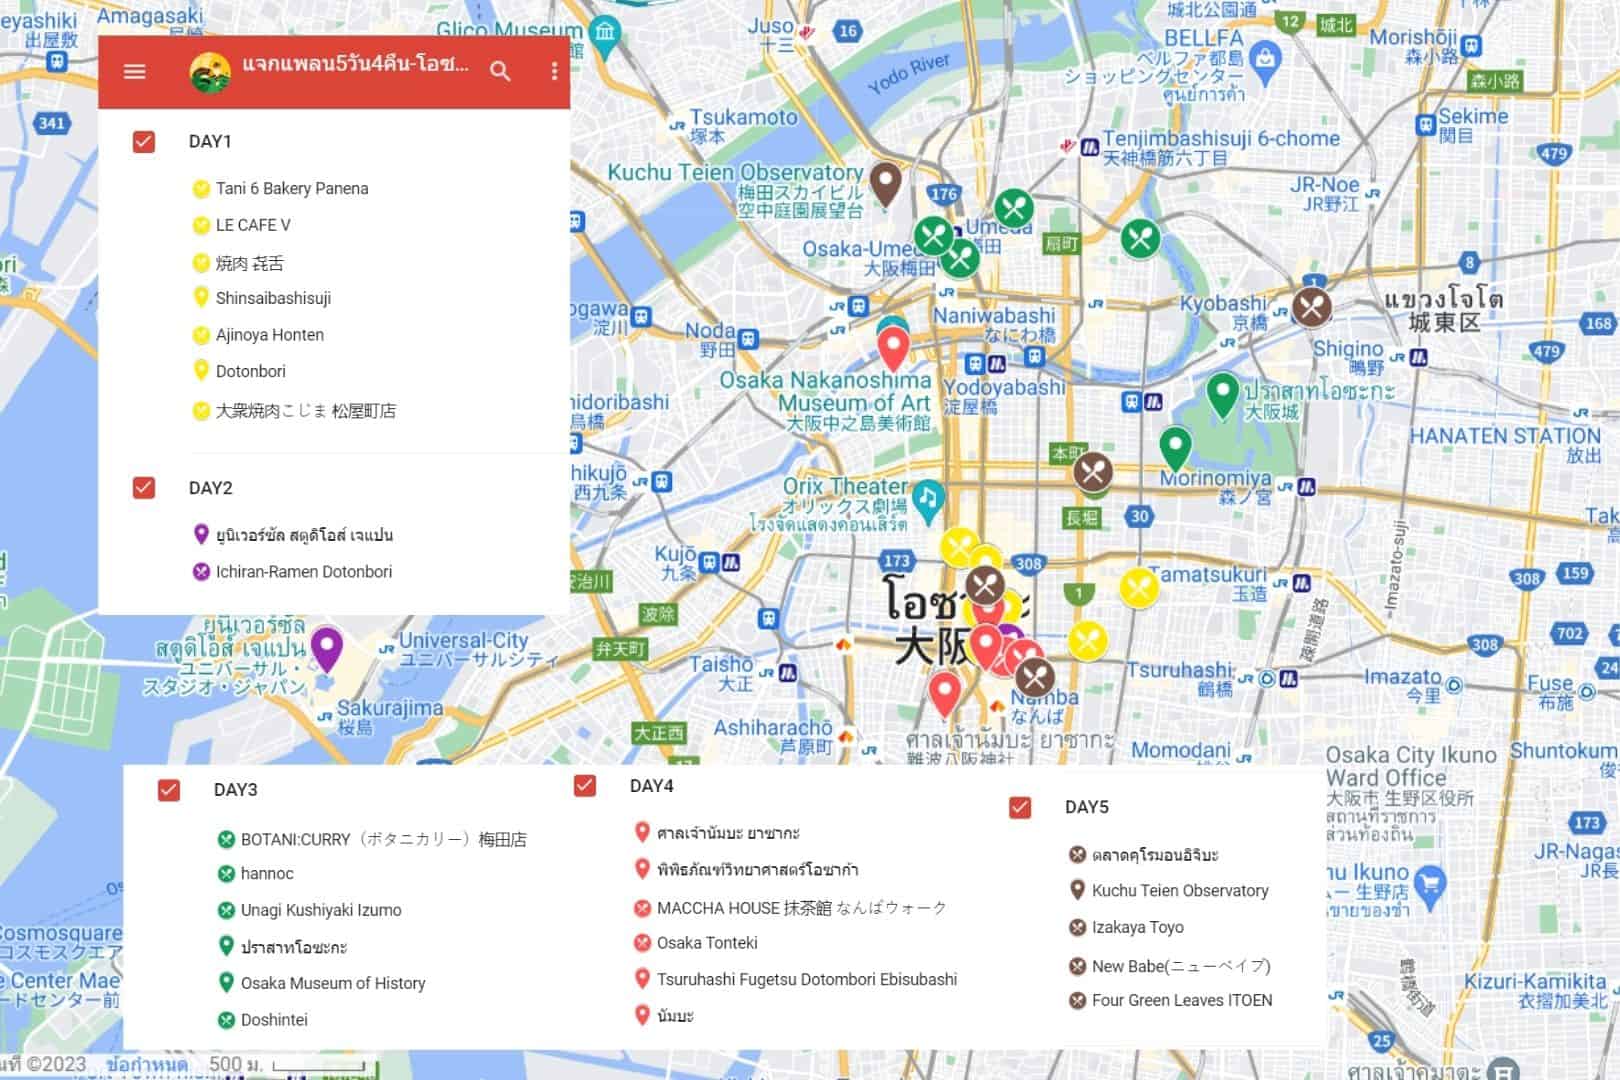Image resolution: width=1620 pixels, height=1080 pixels.
Task: Uncheck the DAY1 layer checkbox
Action: click(144, 141)
